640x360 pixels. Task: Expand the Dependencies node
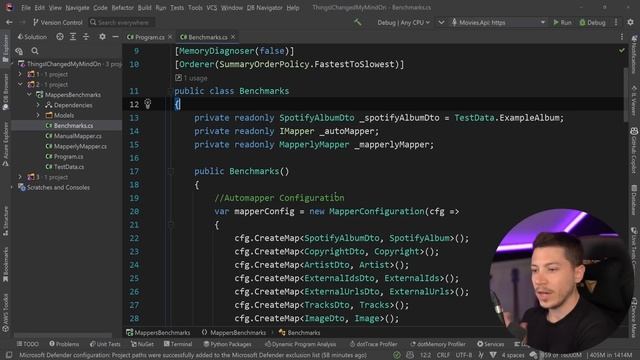pyautogui.click(x=38, y=105)
